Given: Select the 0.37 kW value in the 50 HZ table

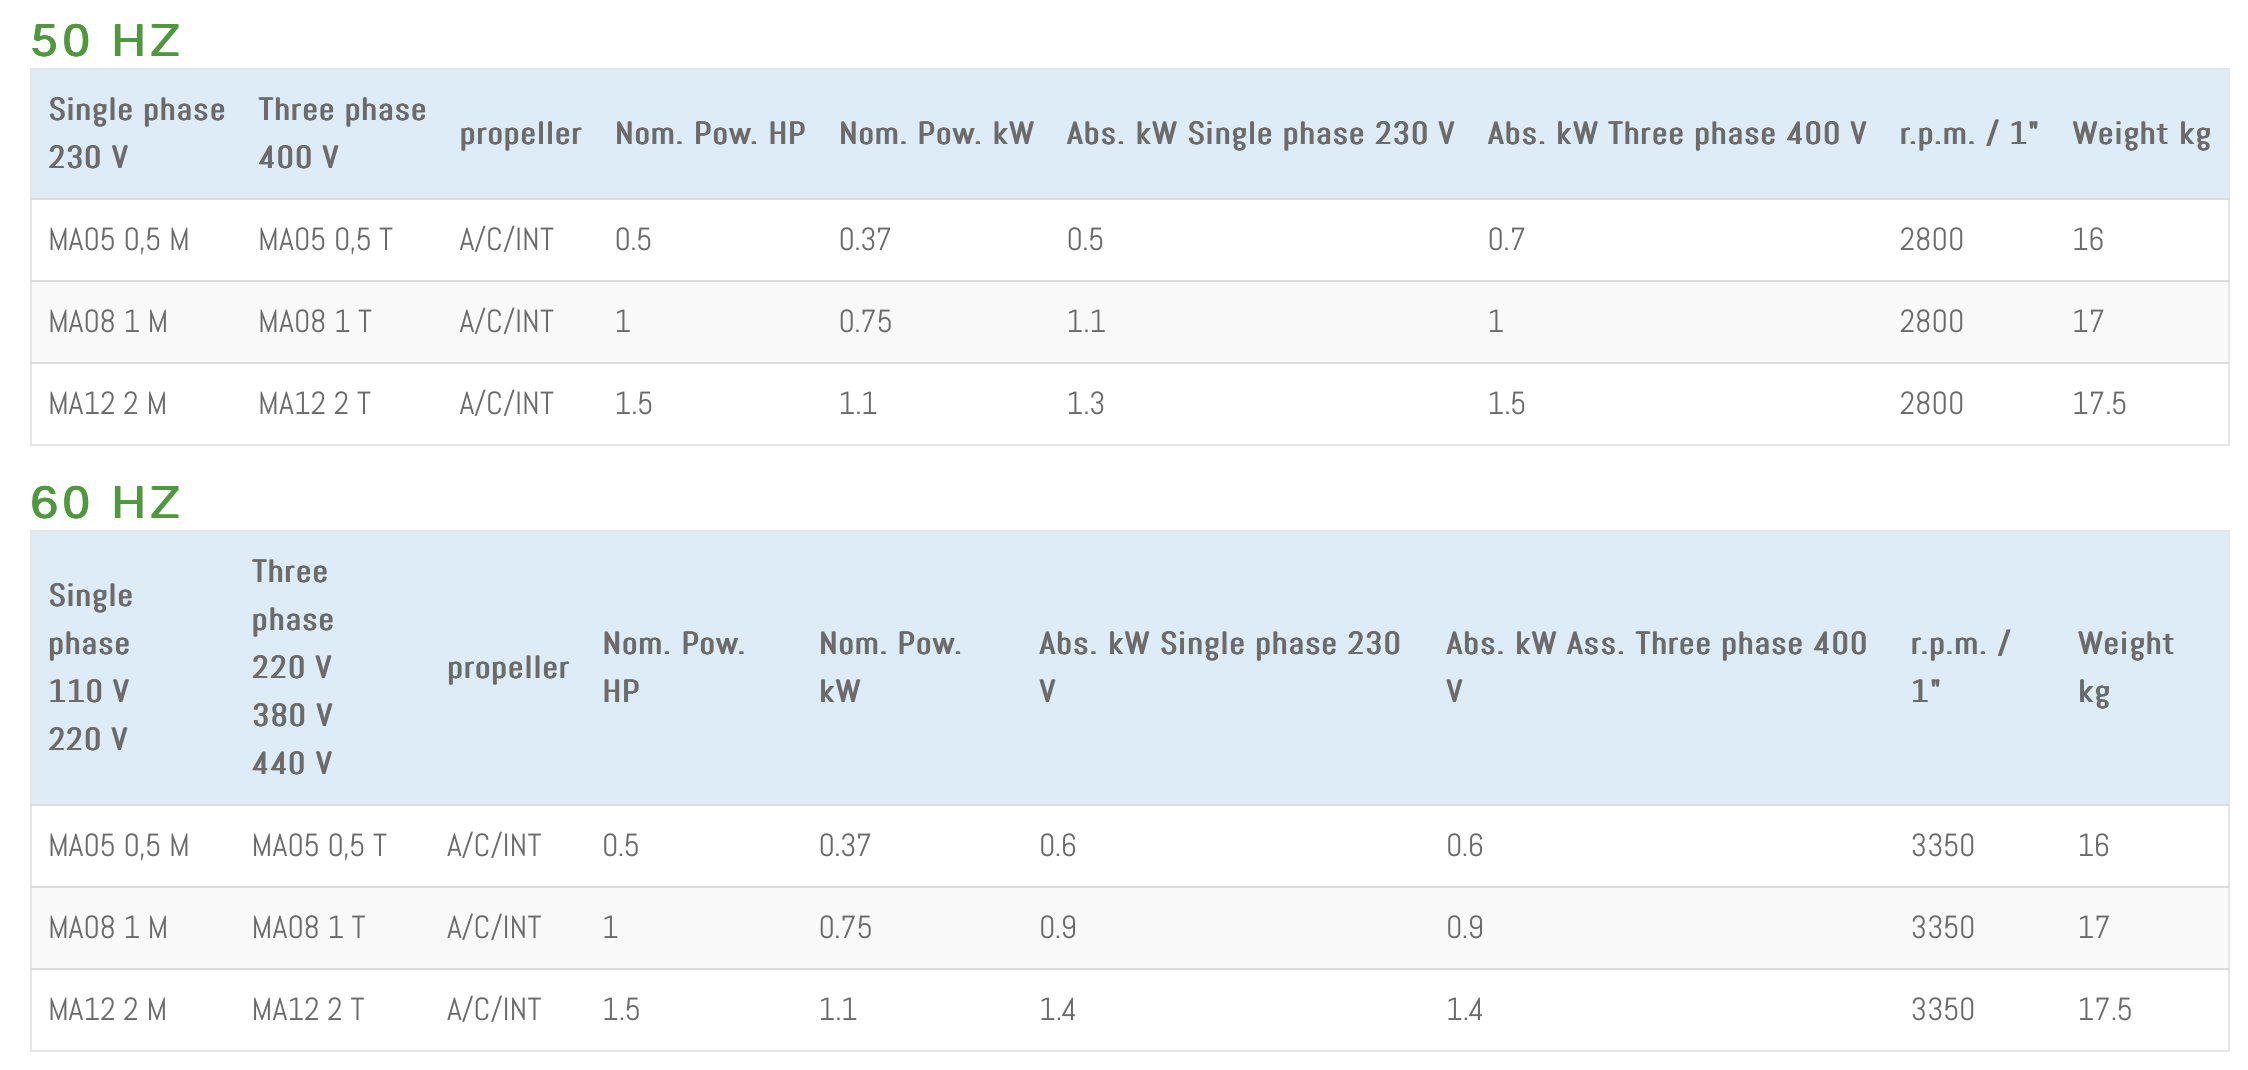Looking at the screenshot, I should [x=864, y=240].
